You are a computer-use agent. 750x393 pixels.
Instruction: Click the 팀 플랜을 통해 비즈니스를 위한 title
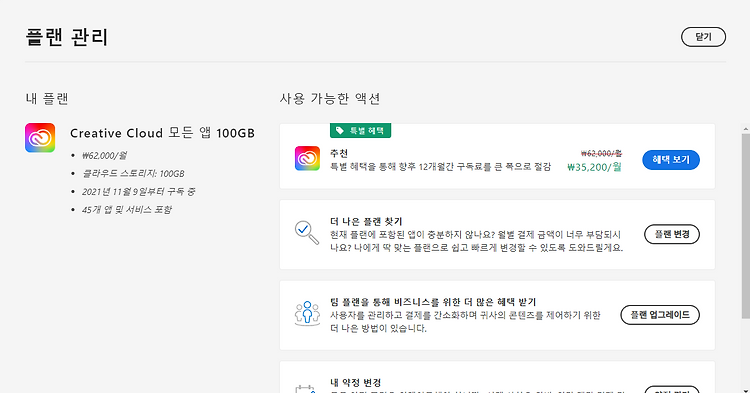click(x=433, y=302)
